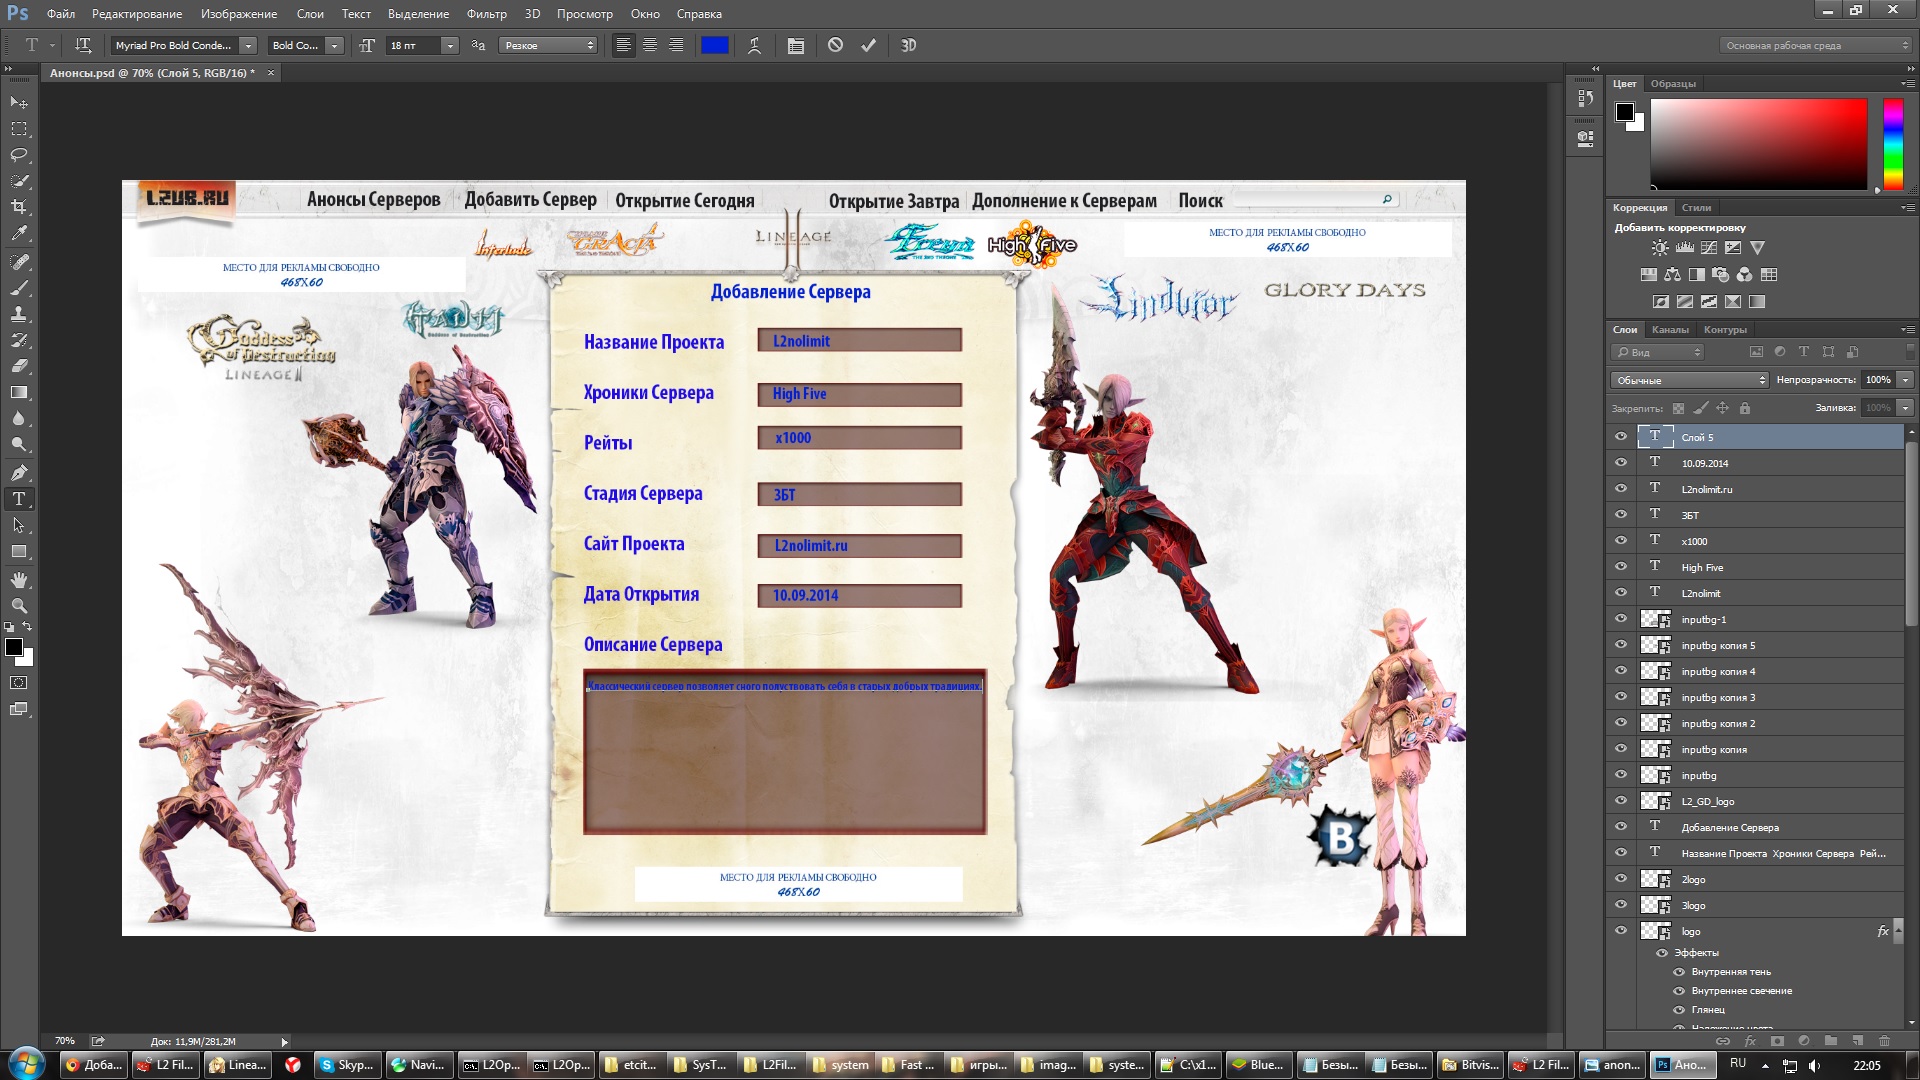The height and width of the screenshot is (1080, 1920).
Task: Hide the L2_GD_logo layer
Action: point(1620,801)
